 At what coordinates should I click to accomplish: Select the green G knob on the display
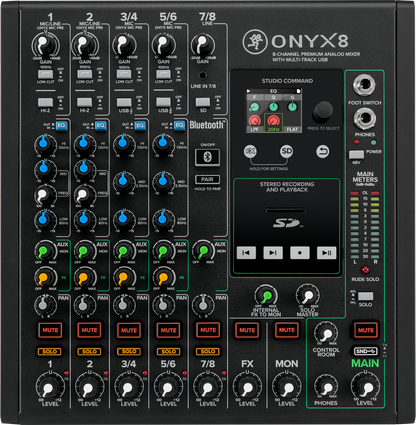click(292, 107)
